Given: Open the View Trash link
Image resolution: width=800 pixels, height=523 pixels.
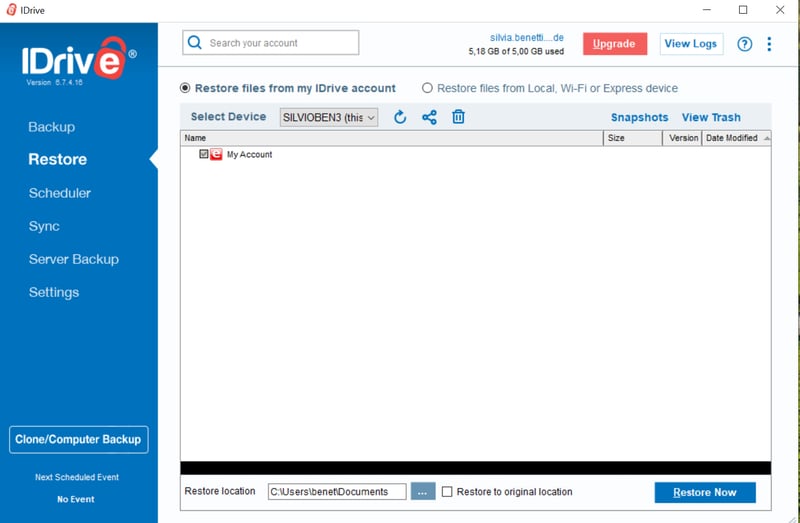Looking at the screenshot, I should [x=711, y=117].
